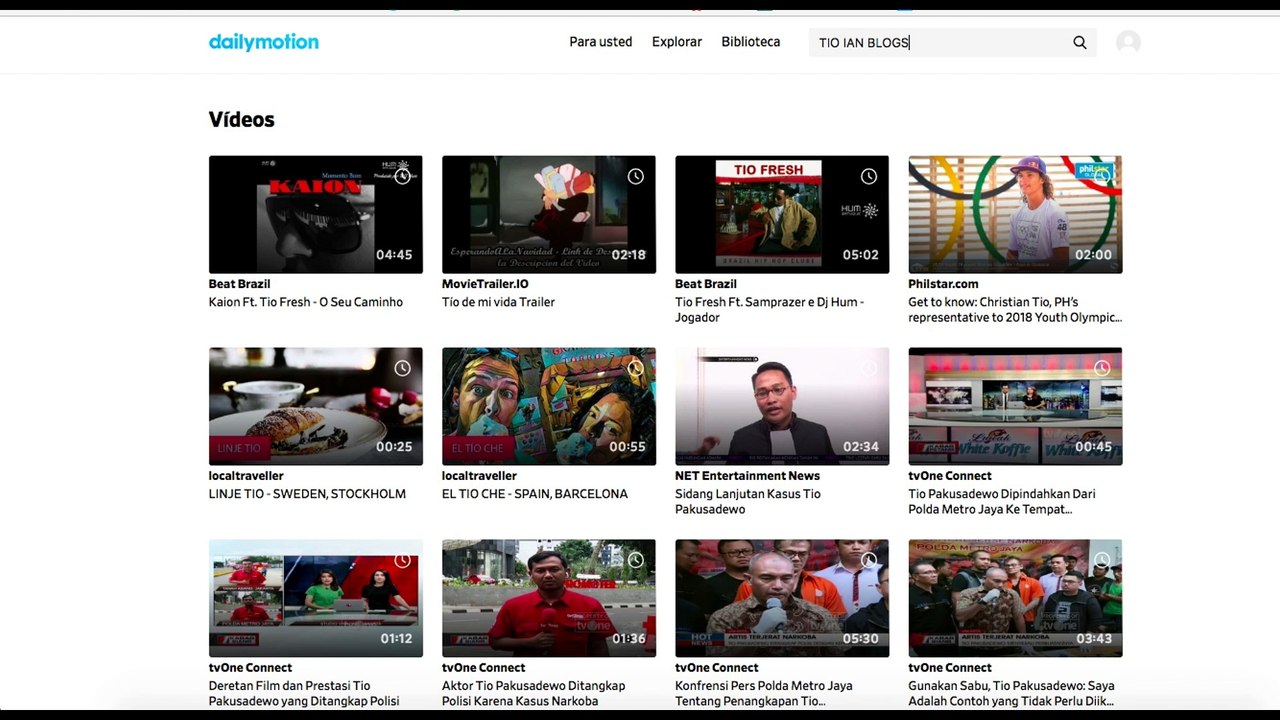Open the 01:36 reporter in red thumbnail
This screenshot has height=720, width=1280.
point(548,598)
